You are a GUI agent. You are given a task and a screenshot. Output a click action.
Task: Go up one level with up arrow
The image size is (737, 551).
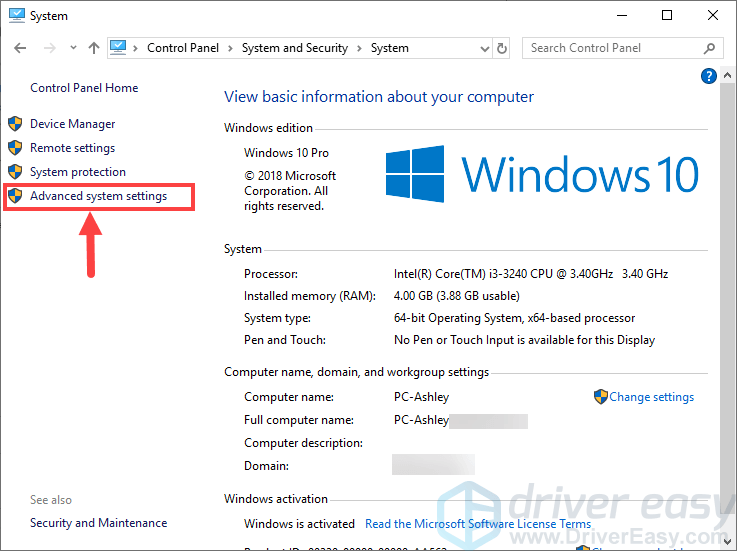point(94,48)
